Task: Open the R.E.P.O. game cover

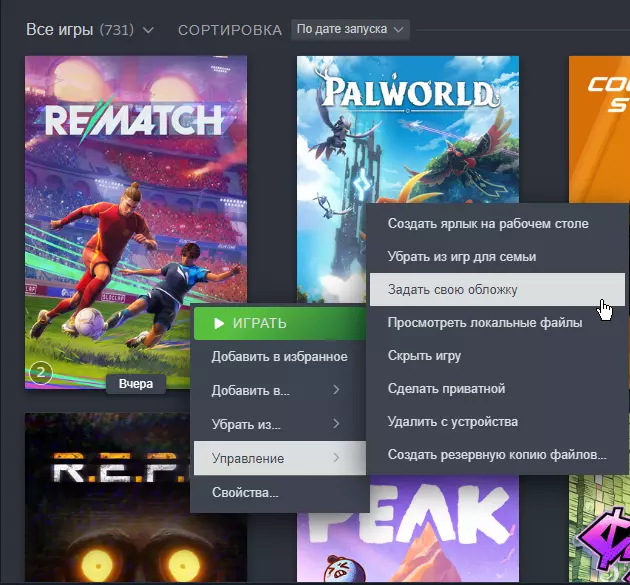Action: click(107, 497)
